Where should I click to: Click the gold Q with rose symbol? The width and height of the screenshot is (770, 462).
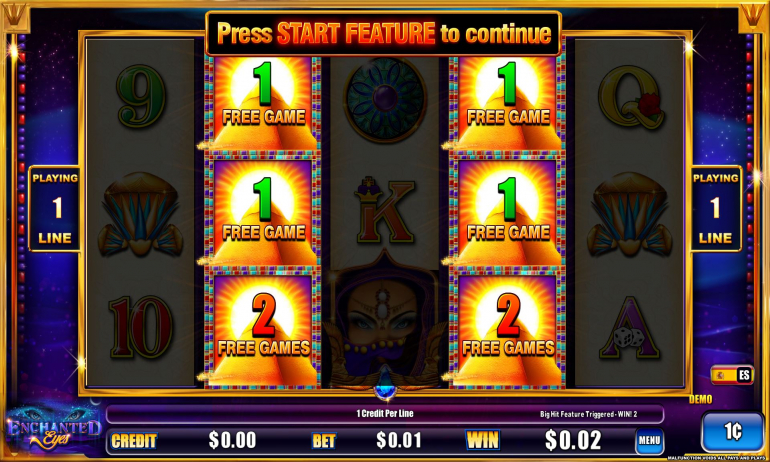point(631,97)
